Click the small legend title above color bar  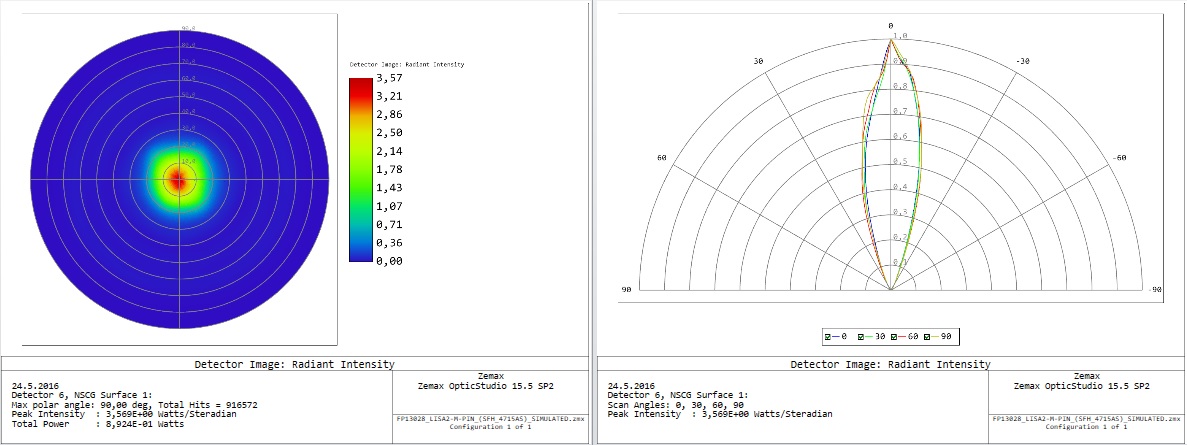pos(407,64)
